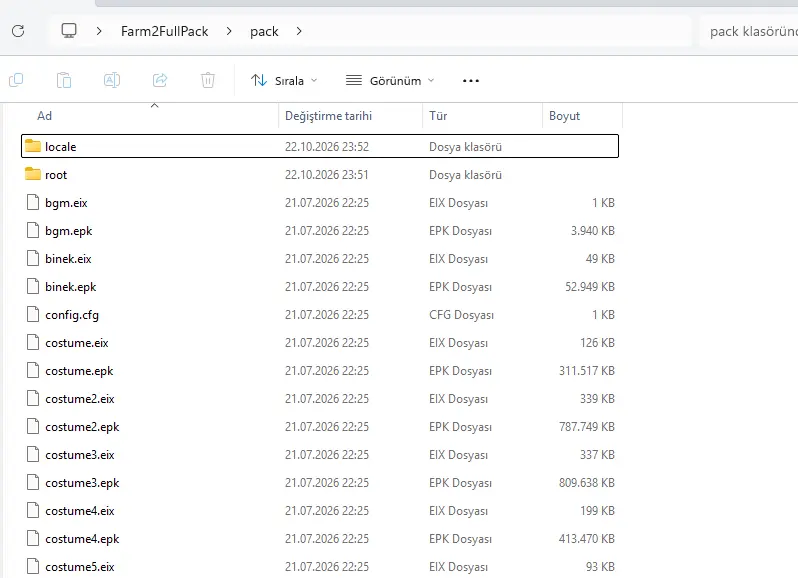Click the date 22.10.2026 23:52
The image size is (798, 578).
pyautogui.click(x=327, y=147)
